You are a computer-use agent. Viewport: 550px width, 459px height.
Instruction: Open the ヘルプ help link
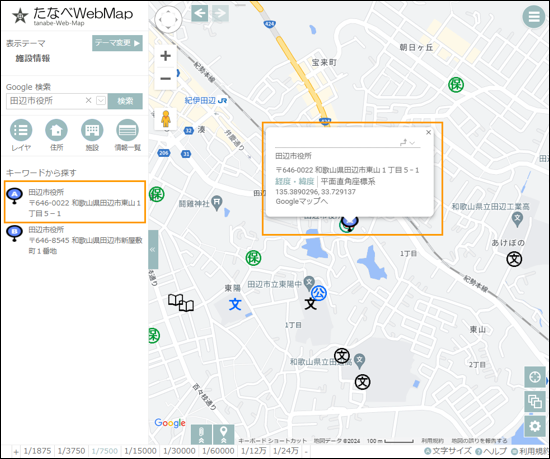(491, 451)
